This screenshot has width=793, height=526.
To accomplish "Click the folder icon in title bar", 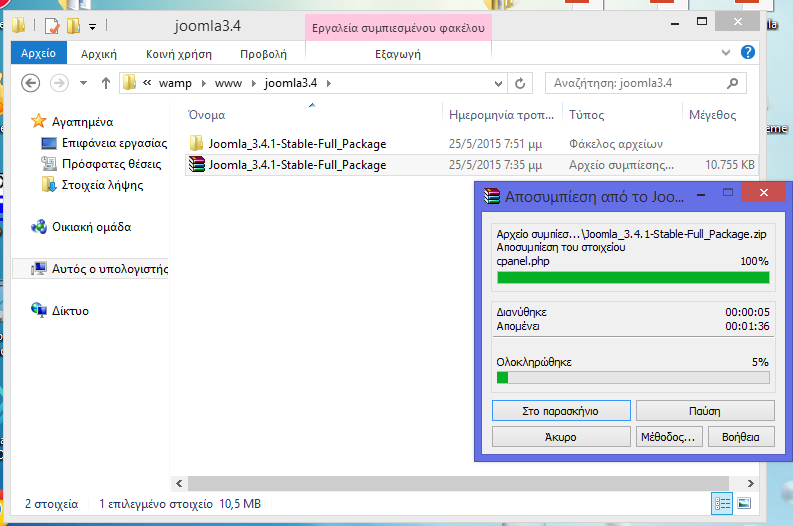I will 19,25.
